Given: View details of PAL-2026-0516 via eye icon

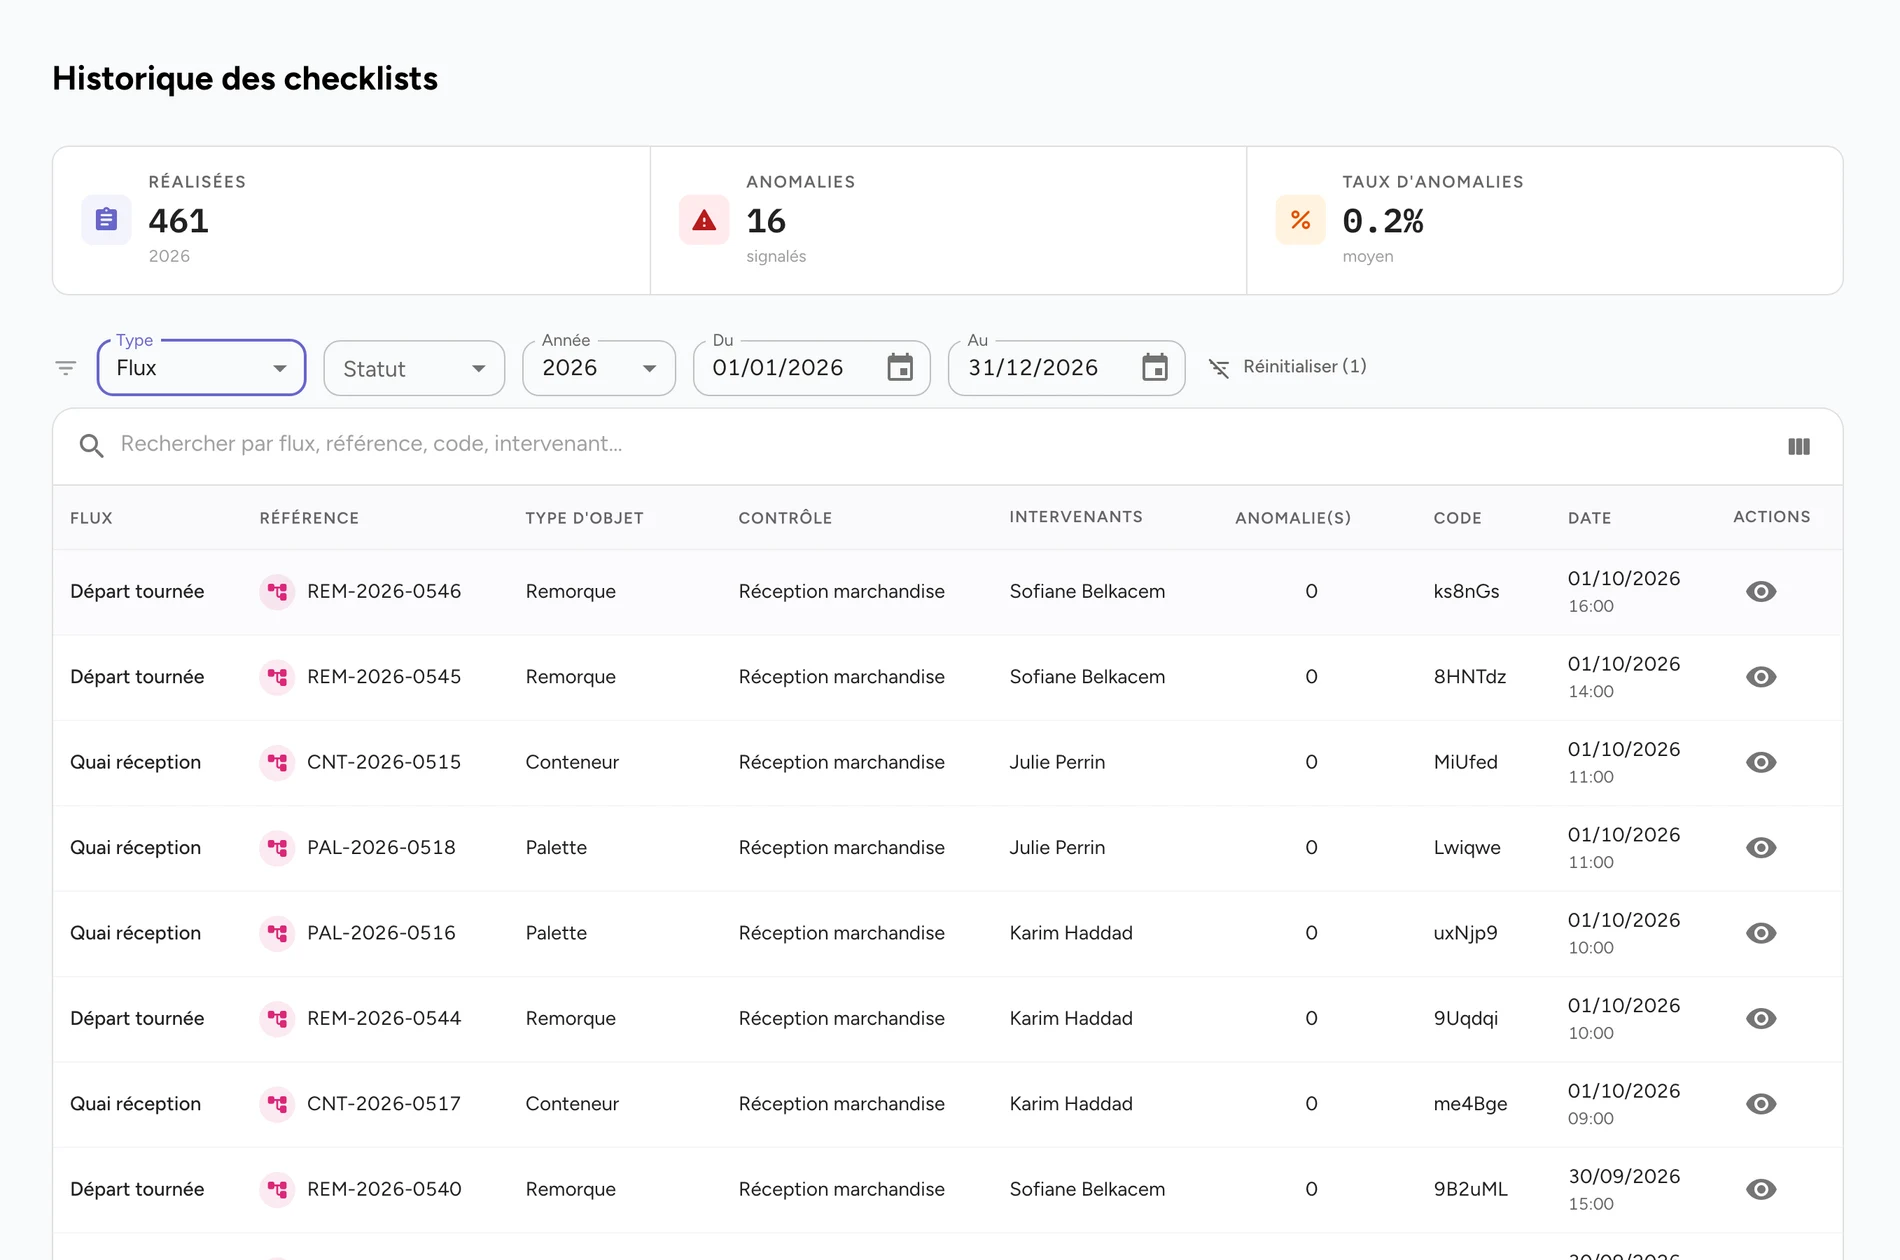Looking at the screenshot, I should pyautogui.click(x=1761, y=933).
